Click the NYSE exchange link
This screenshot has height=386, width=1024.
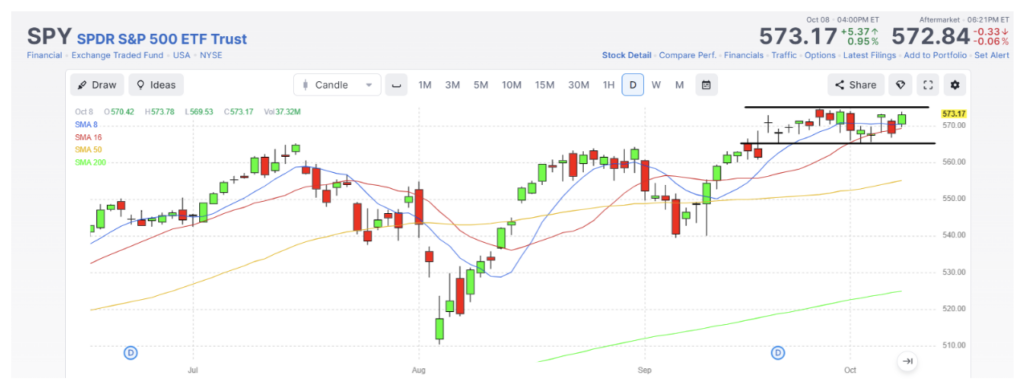point(211,56)
